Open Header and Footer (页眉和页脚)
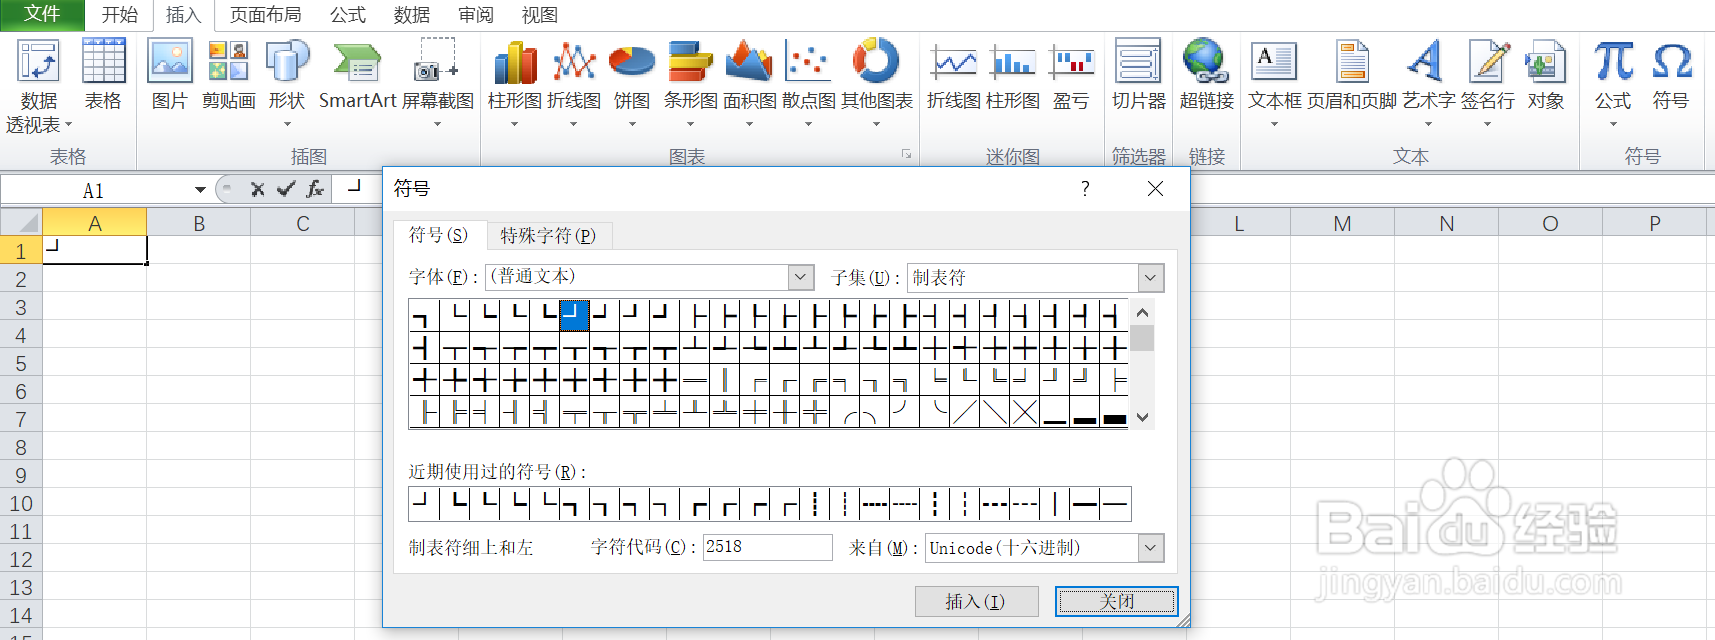1715x640 pixels. tap(1352, 76)
